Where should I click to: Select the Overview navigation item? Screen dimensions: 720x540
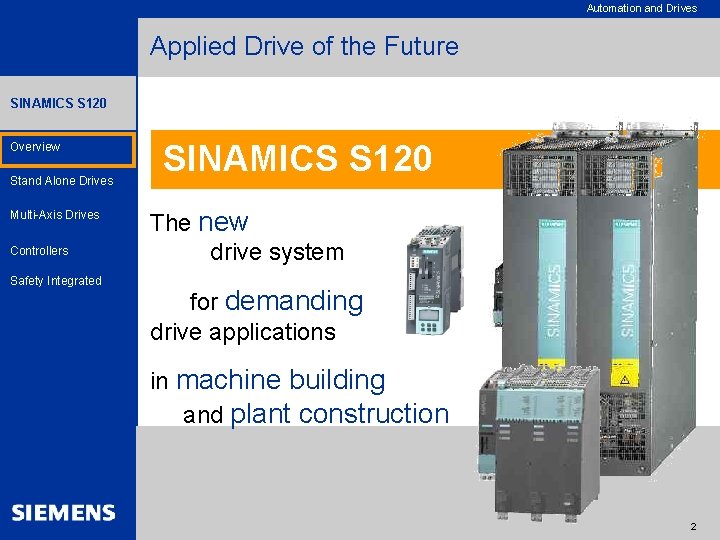coord(68,149)
